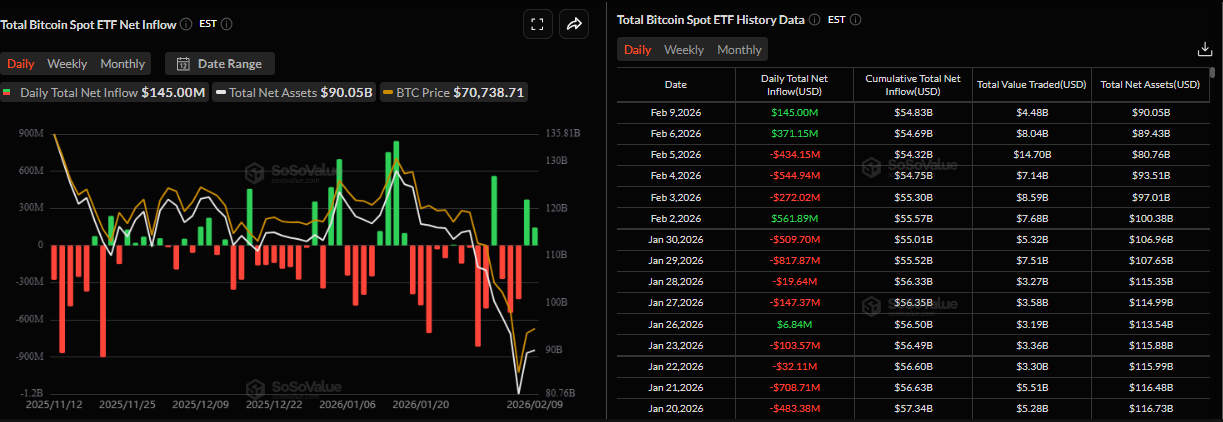
Task: Click the info icon beside the History Data title
Action: (814, 19)
